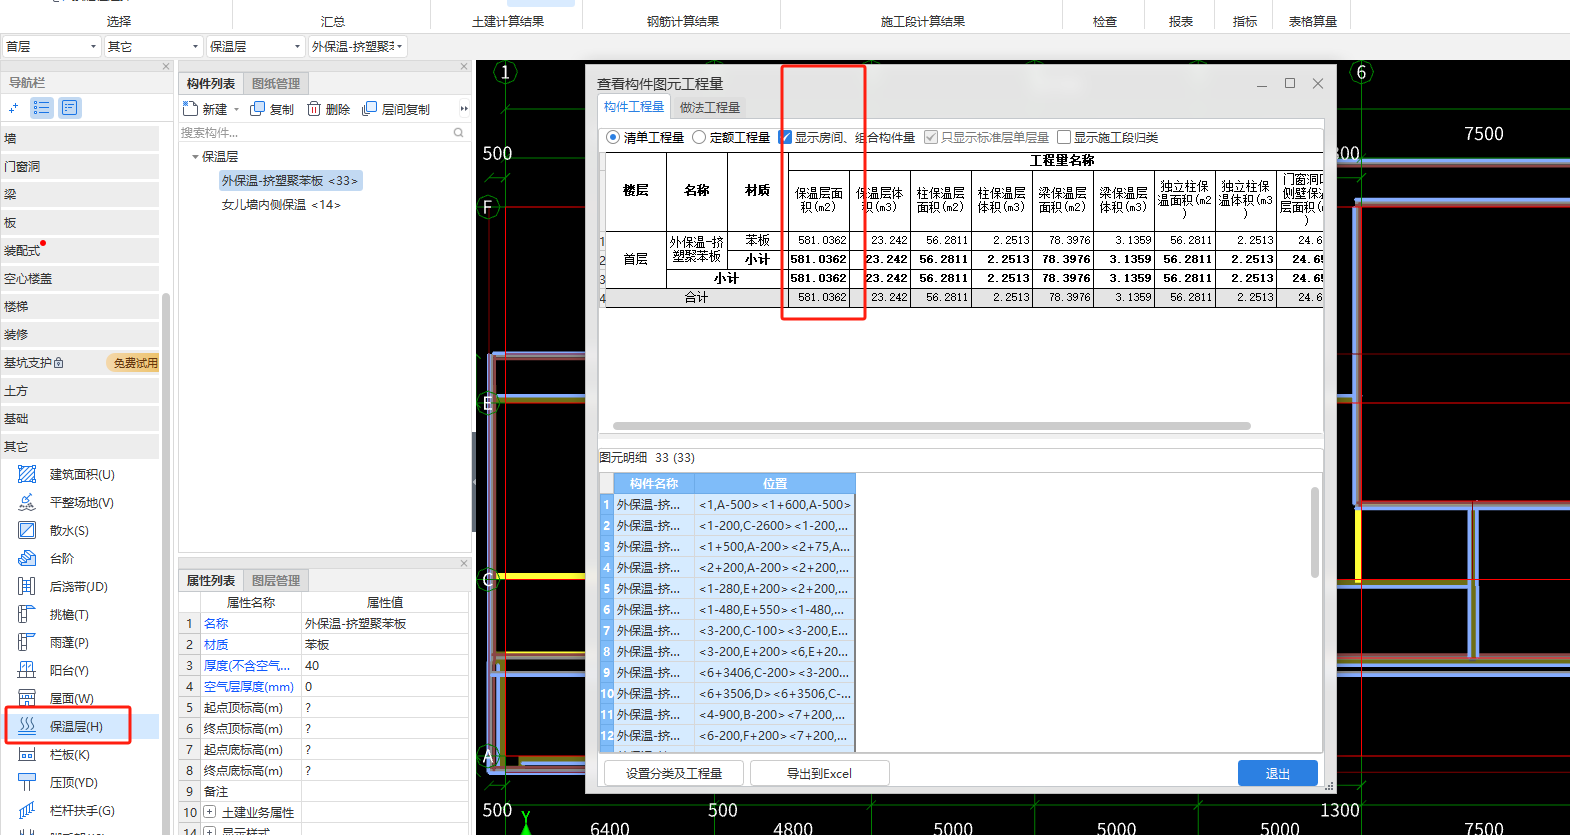
Task: Open 报表 ribbon section
Action: pos(1181,21)
